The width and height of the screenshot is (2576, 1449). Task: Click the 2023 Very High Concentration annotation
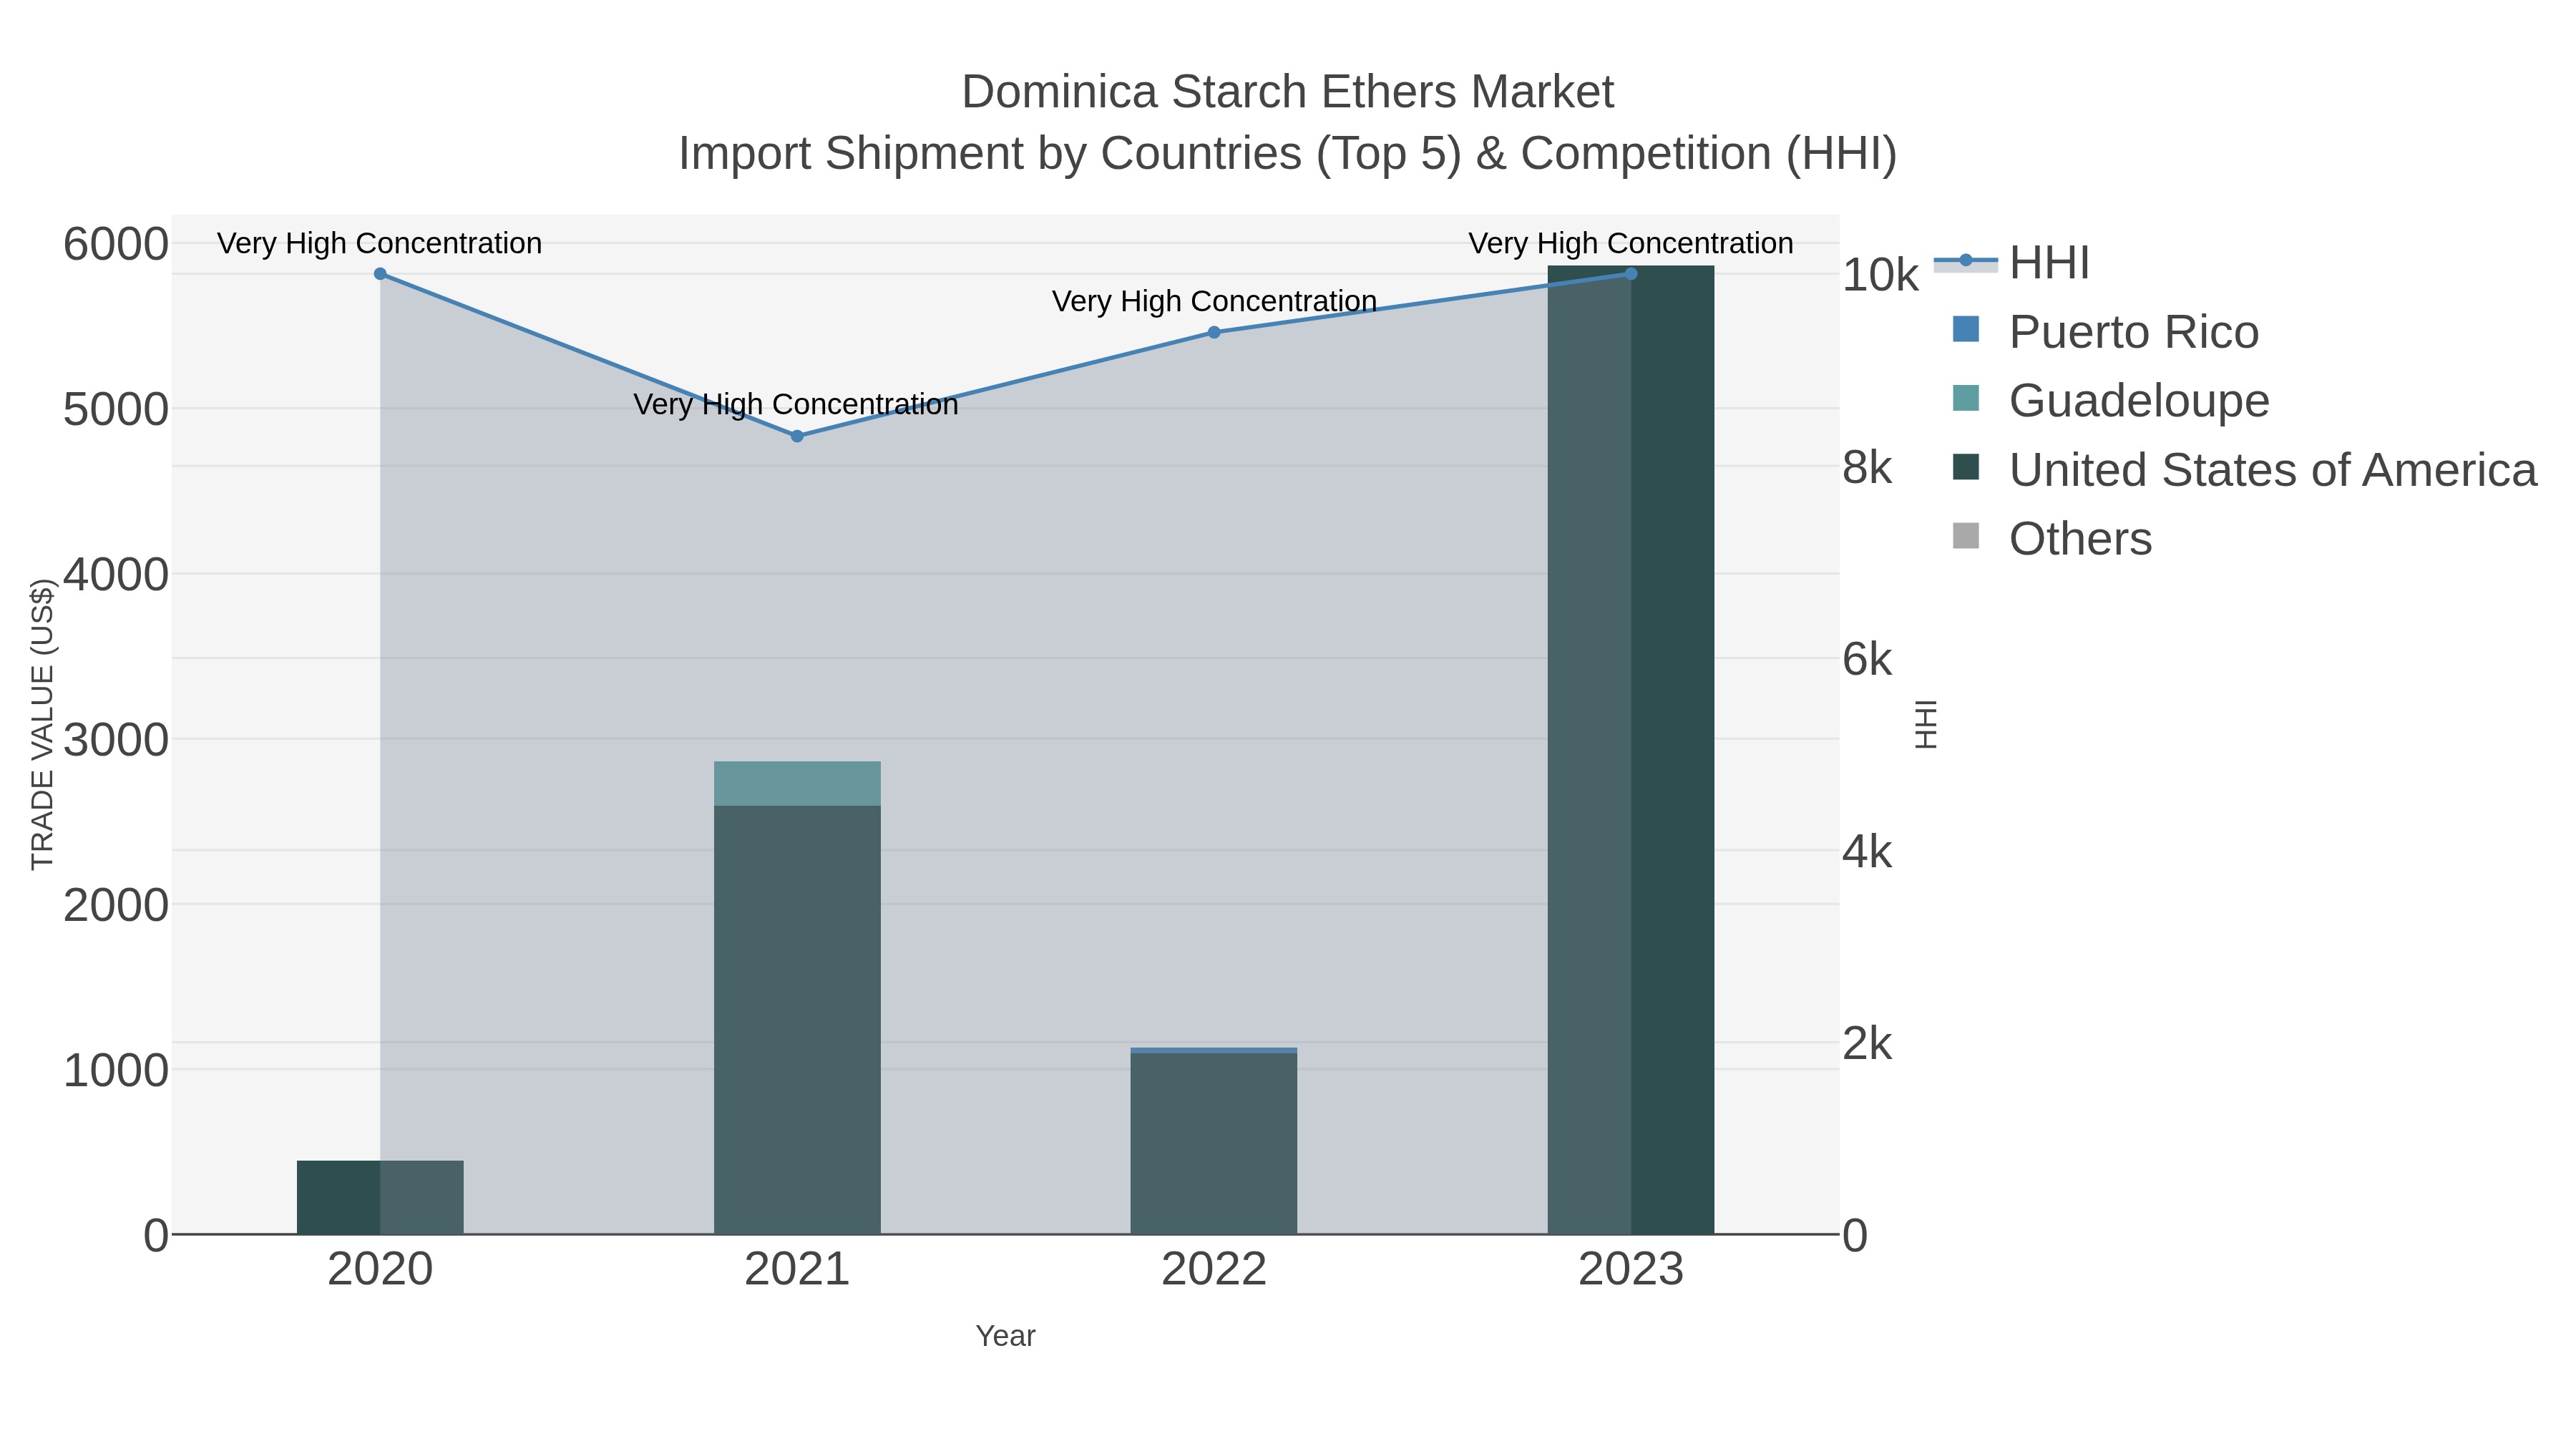tap(1631, 243)
